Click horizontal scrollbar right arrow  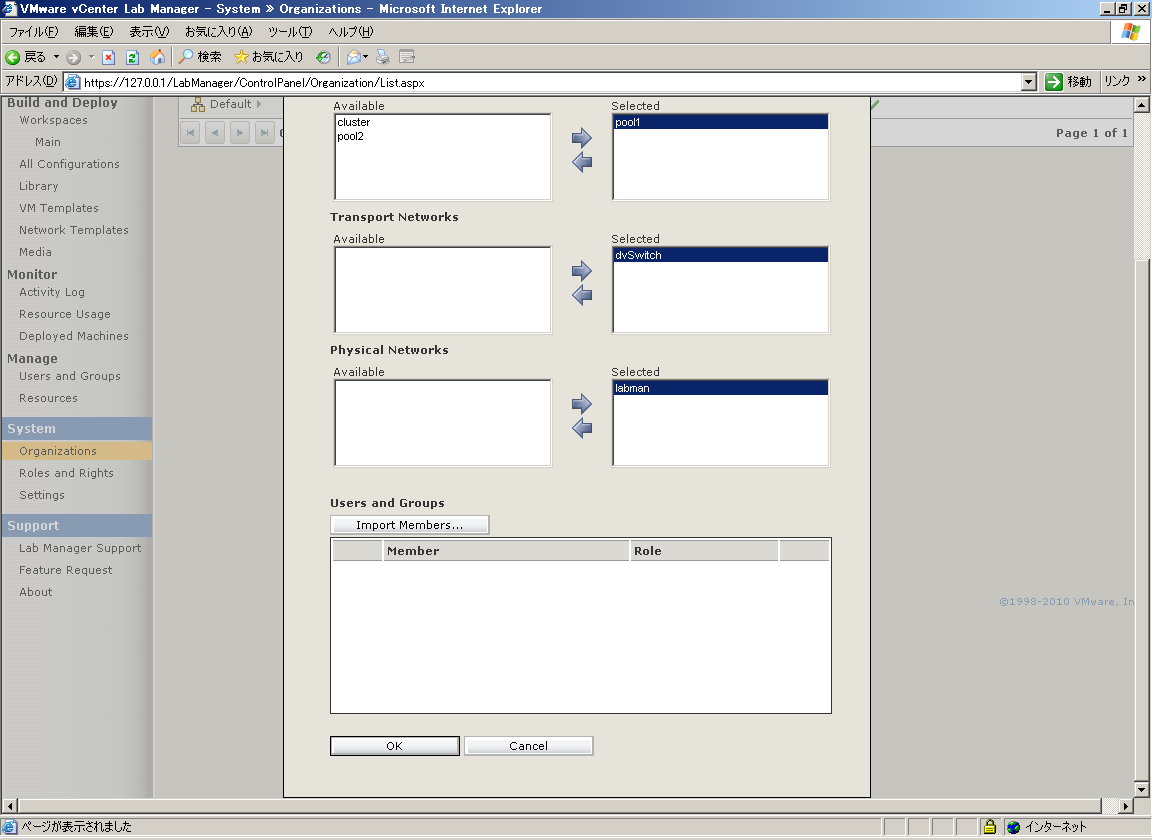click(x=1126, y=806)
